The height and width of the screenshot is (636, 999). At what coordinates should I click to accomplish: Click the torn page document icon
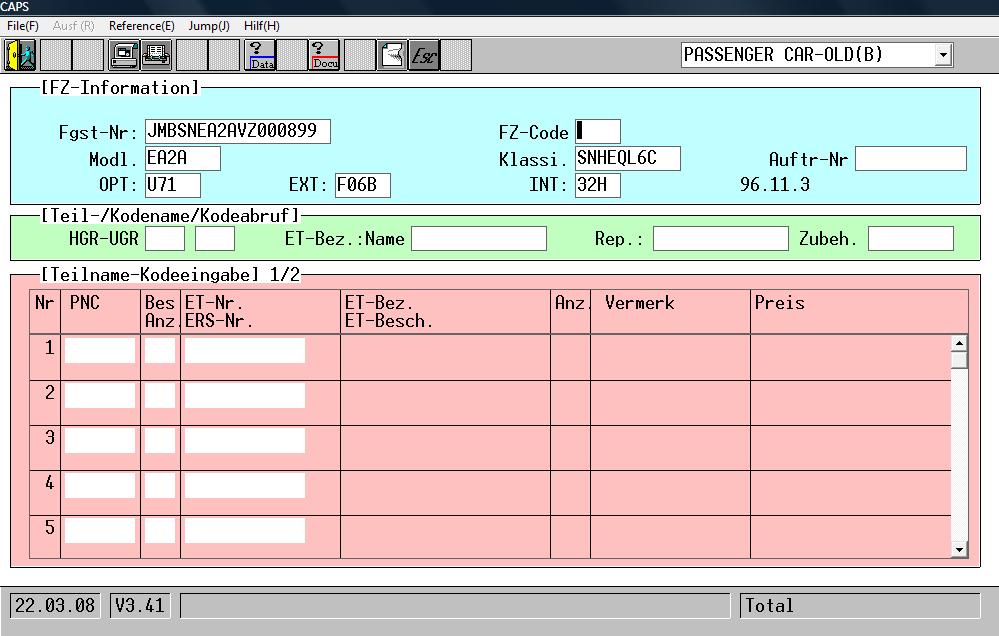(393, 55)
